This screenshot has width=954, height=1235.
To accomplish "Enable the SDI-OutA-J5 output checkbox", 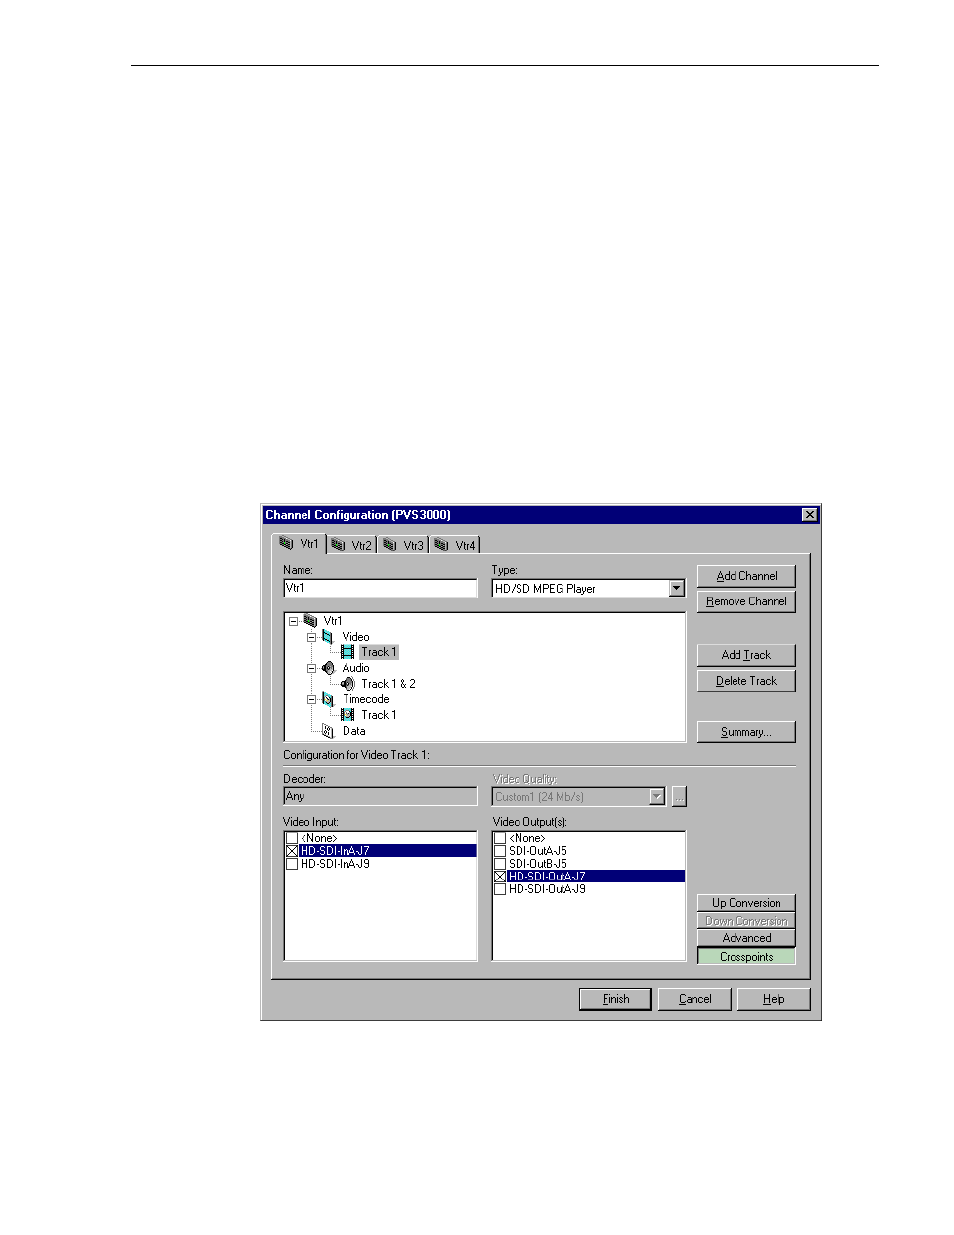I will tap(500, 851).
